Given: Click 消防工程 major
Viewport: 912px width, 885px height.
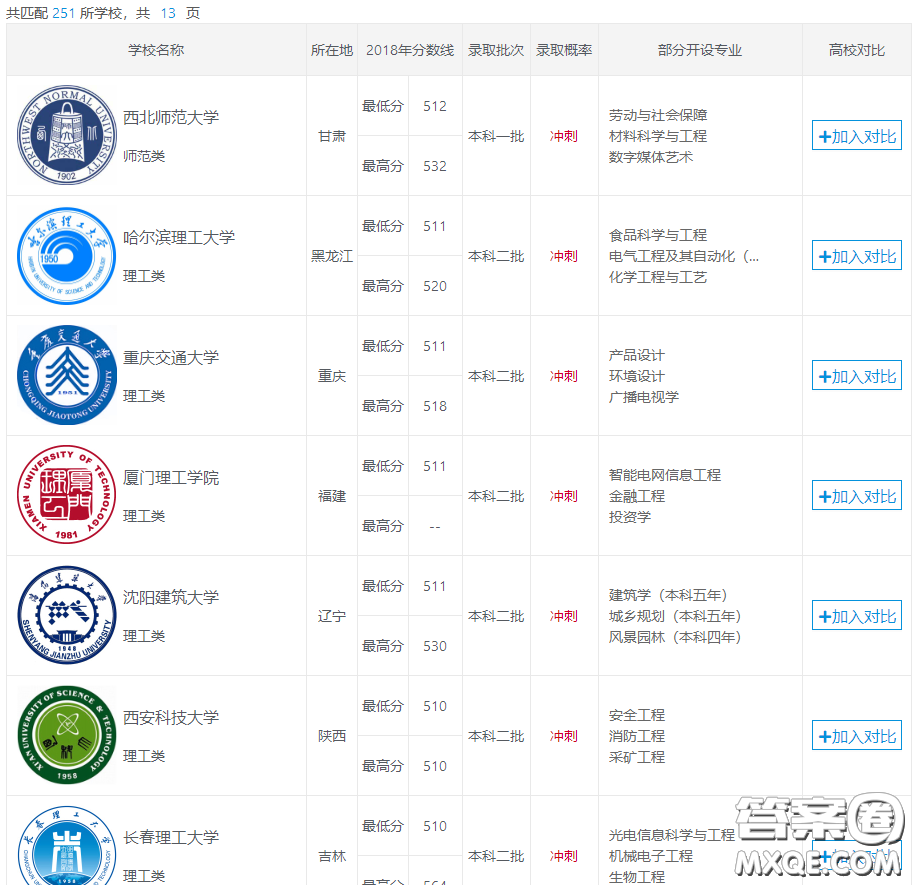Looking at the screenshot, I should click(x=636, y=736).
